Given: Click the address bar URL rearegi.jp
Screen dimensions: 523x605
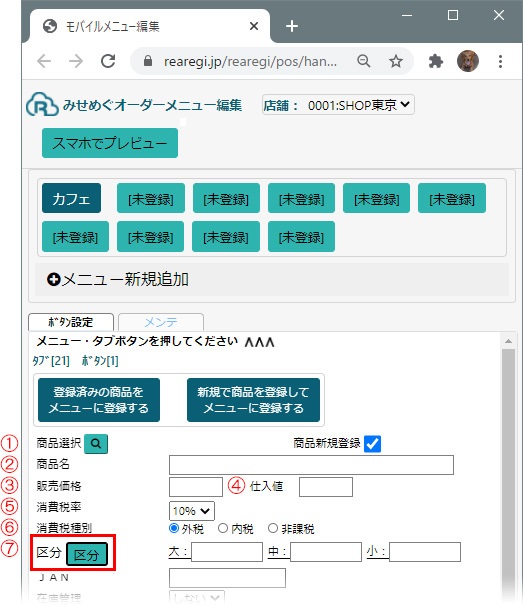Looking at the screenshot, I should pos(250,61).
